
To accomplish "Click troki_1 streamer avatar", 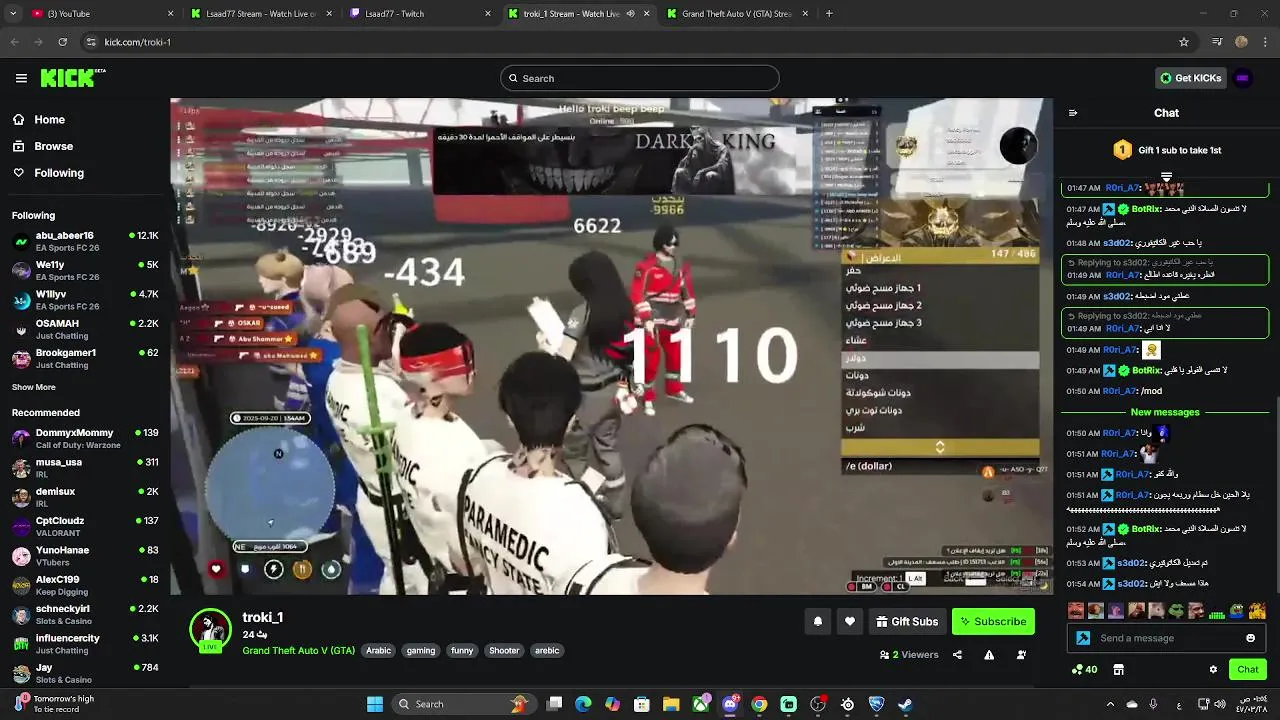I will (211, 629).
